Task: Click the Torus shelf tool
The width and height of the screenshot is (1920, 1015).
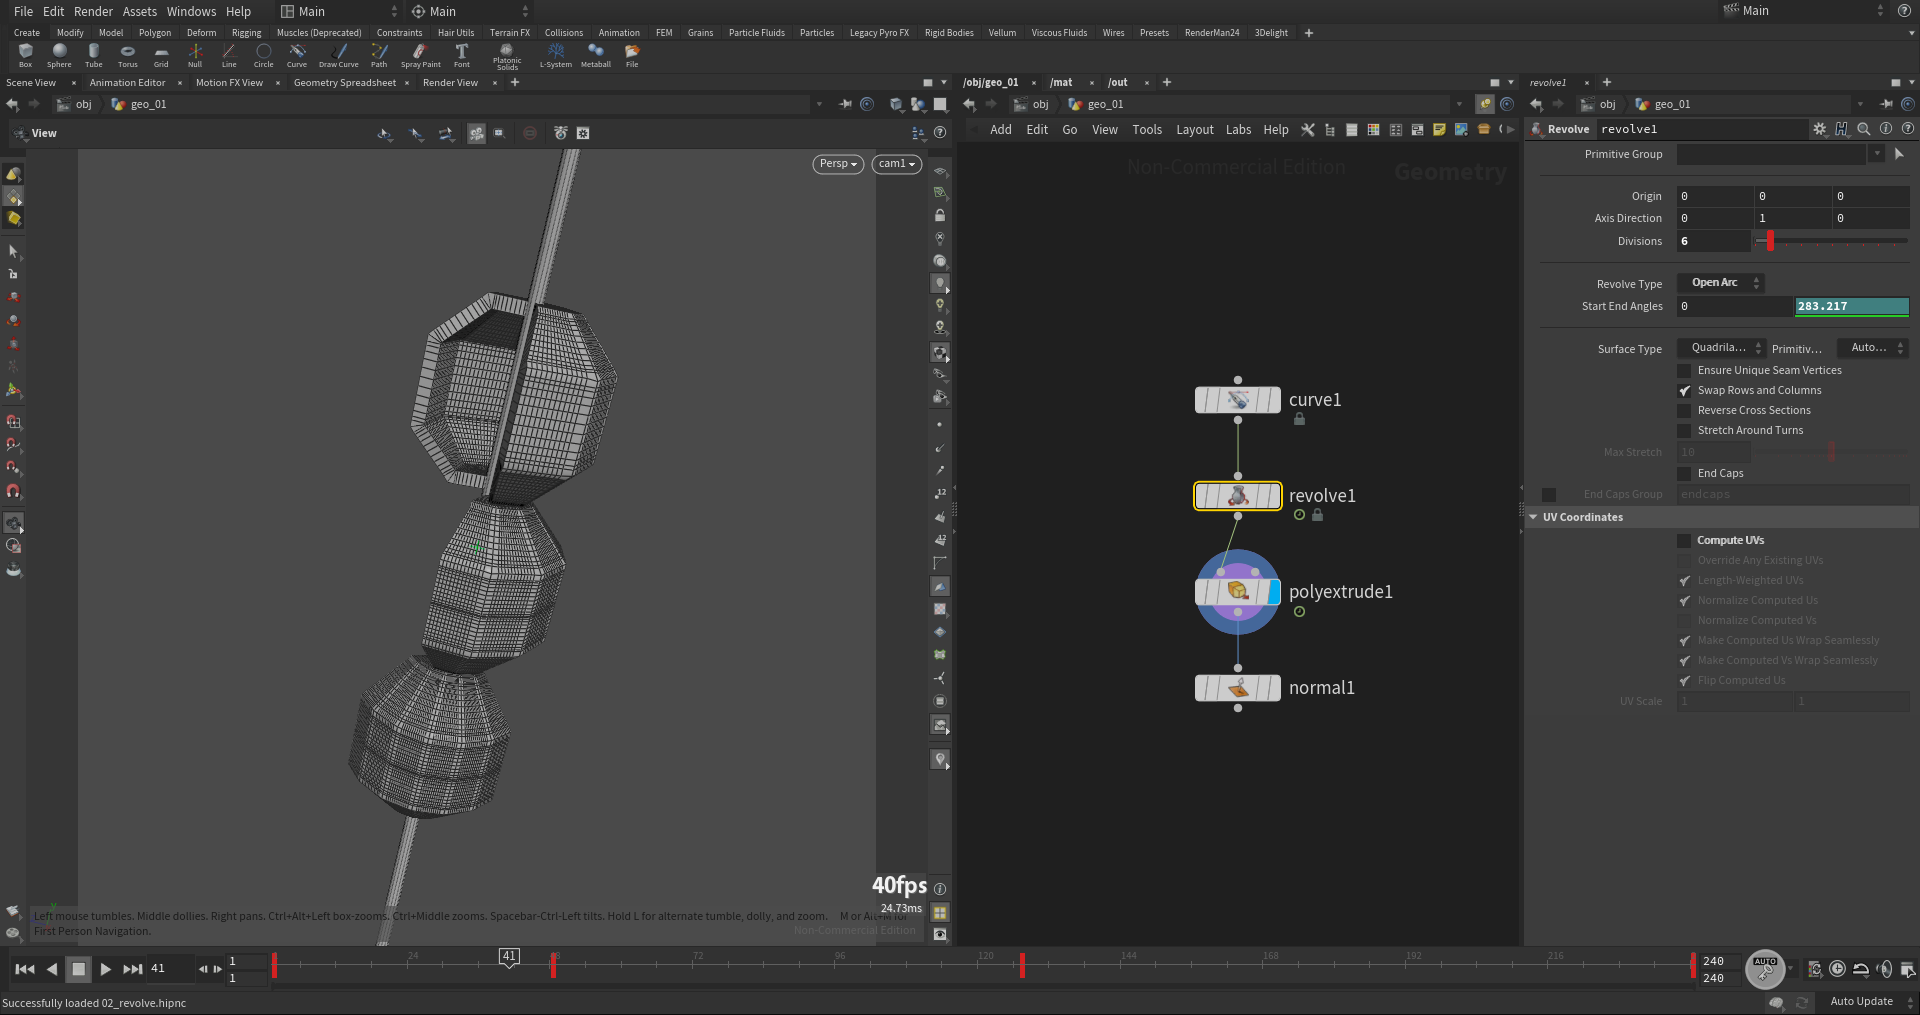Action: [x=127, y=55]
